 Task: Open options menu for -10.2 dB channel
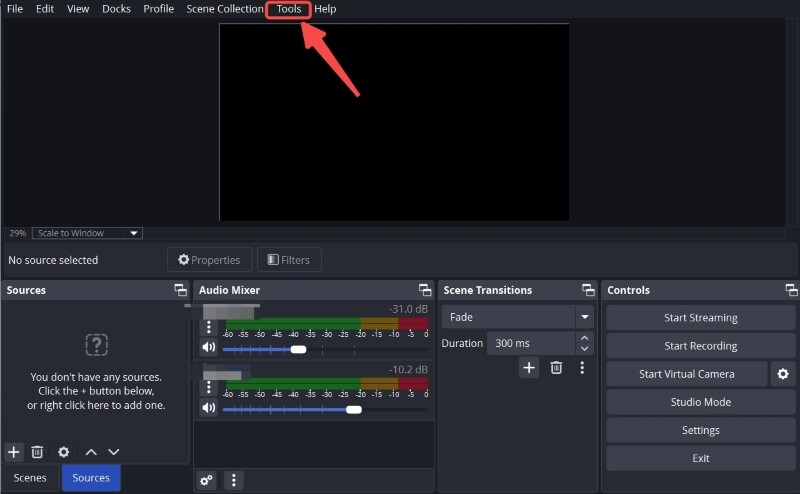coord(209,387)
